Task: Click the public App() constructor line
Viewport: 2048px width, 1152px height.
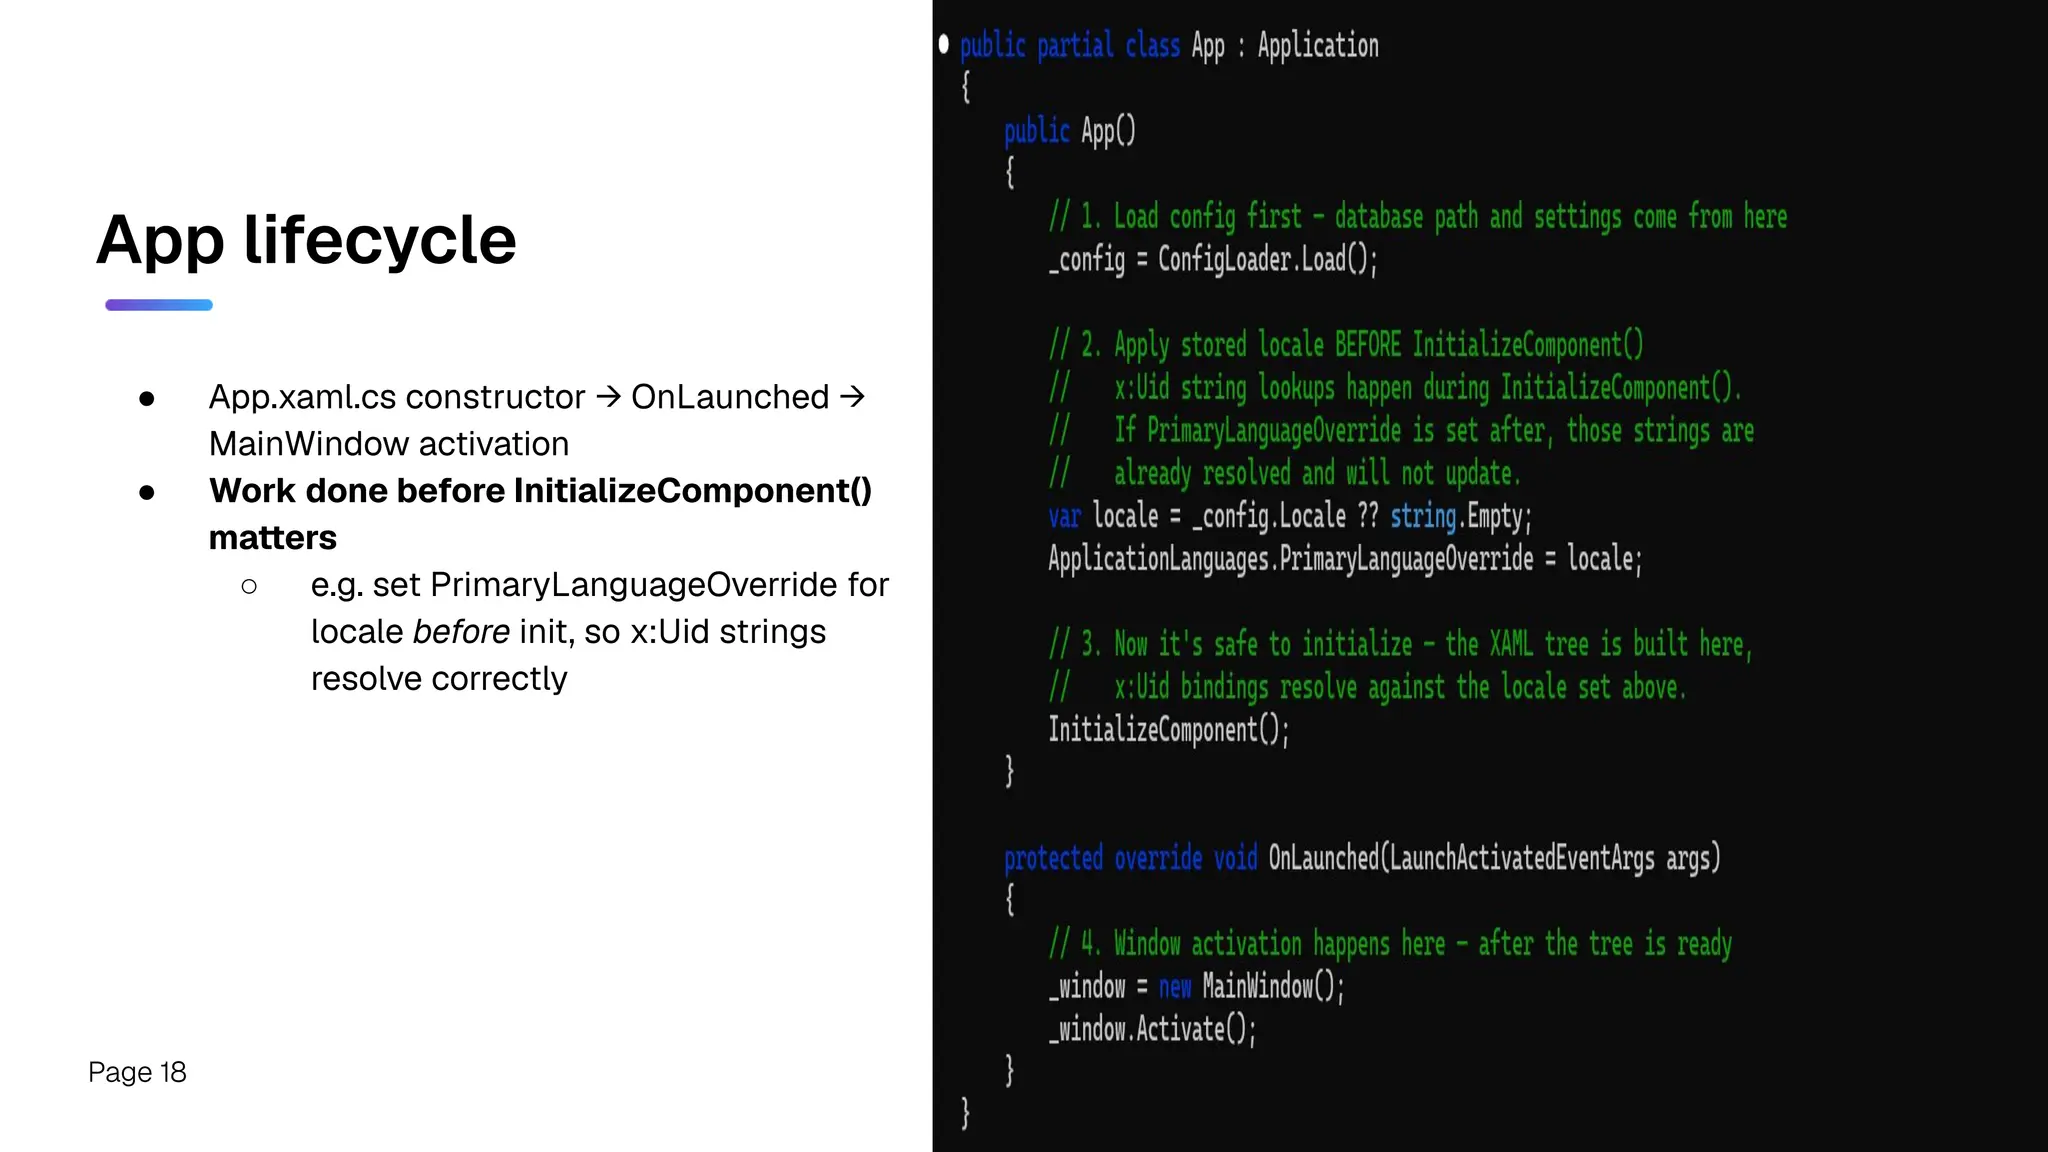Action: 1070,131
